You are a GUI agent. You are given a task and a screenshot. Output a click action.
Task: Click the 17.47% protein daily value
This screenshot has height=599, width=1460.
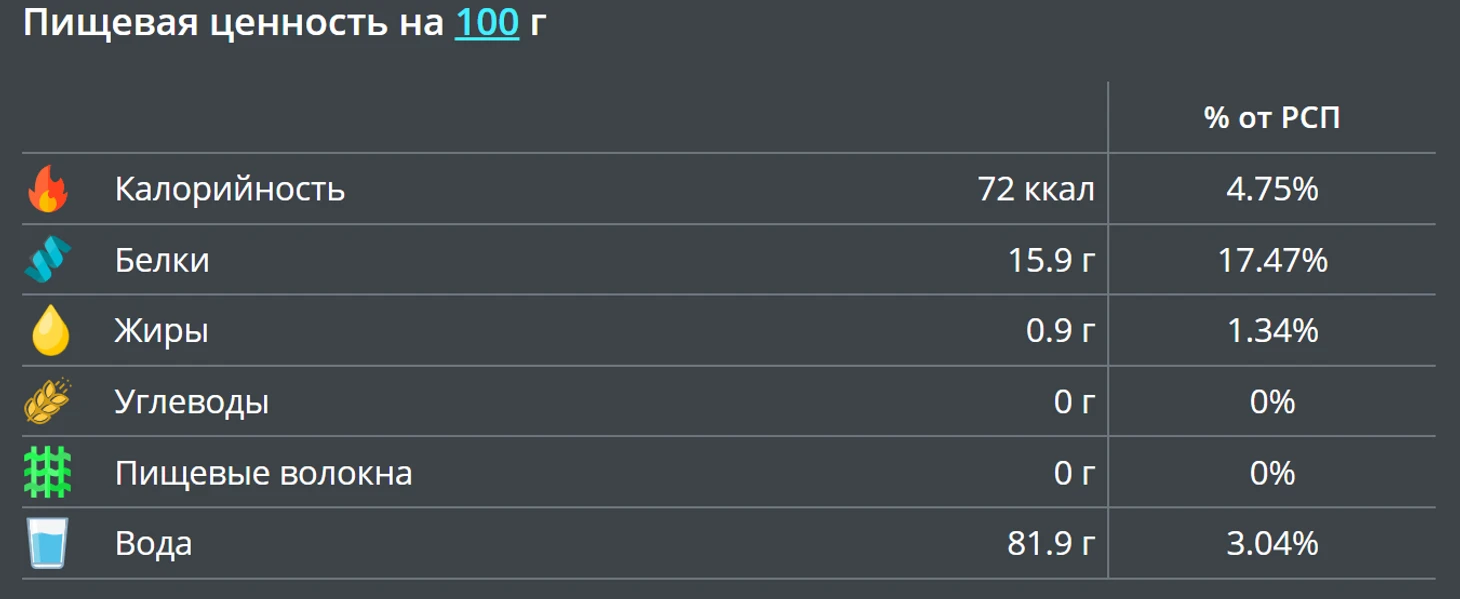[x=1272, y=260]
